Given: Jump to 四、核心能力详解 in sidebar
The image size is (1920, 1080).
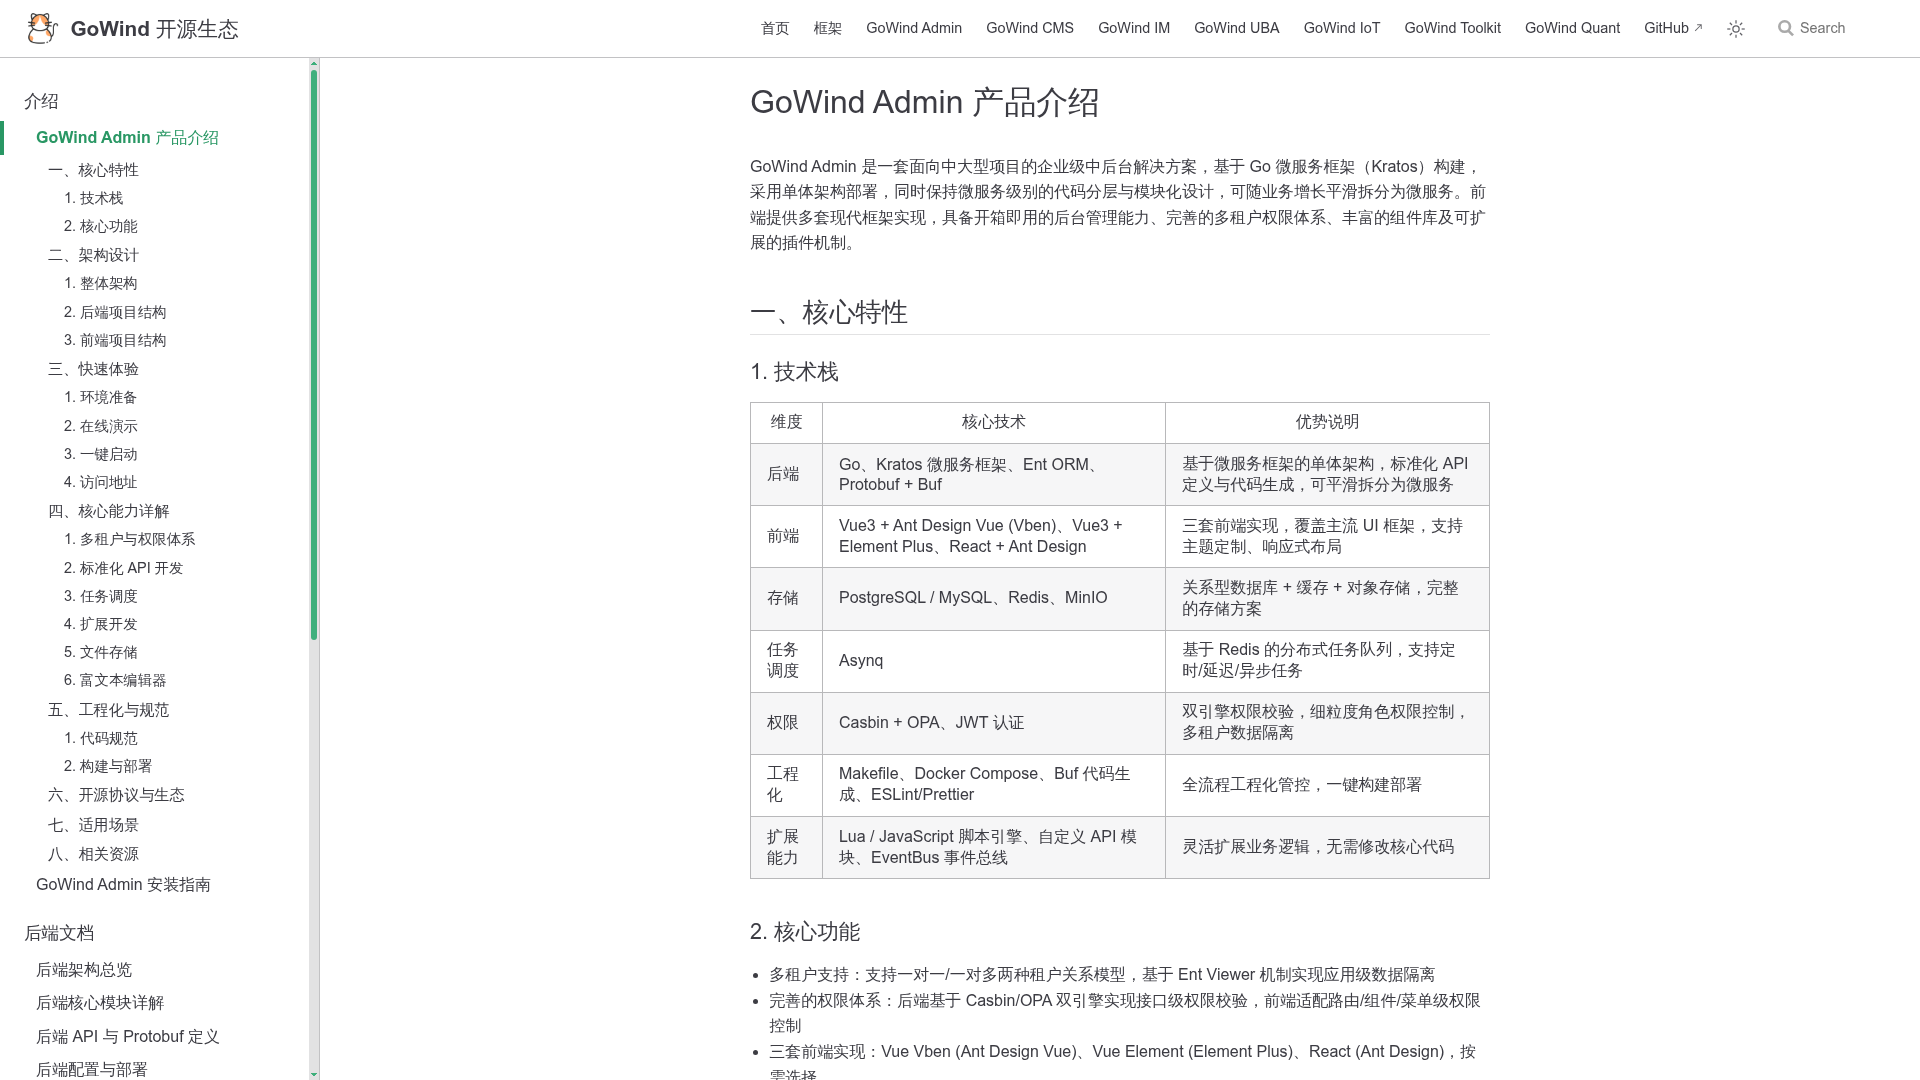Looking at the screenshot, I should pos(108,511).
